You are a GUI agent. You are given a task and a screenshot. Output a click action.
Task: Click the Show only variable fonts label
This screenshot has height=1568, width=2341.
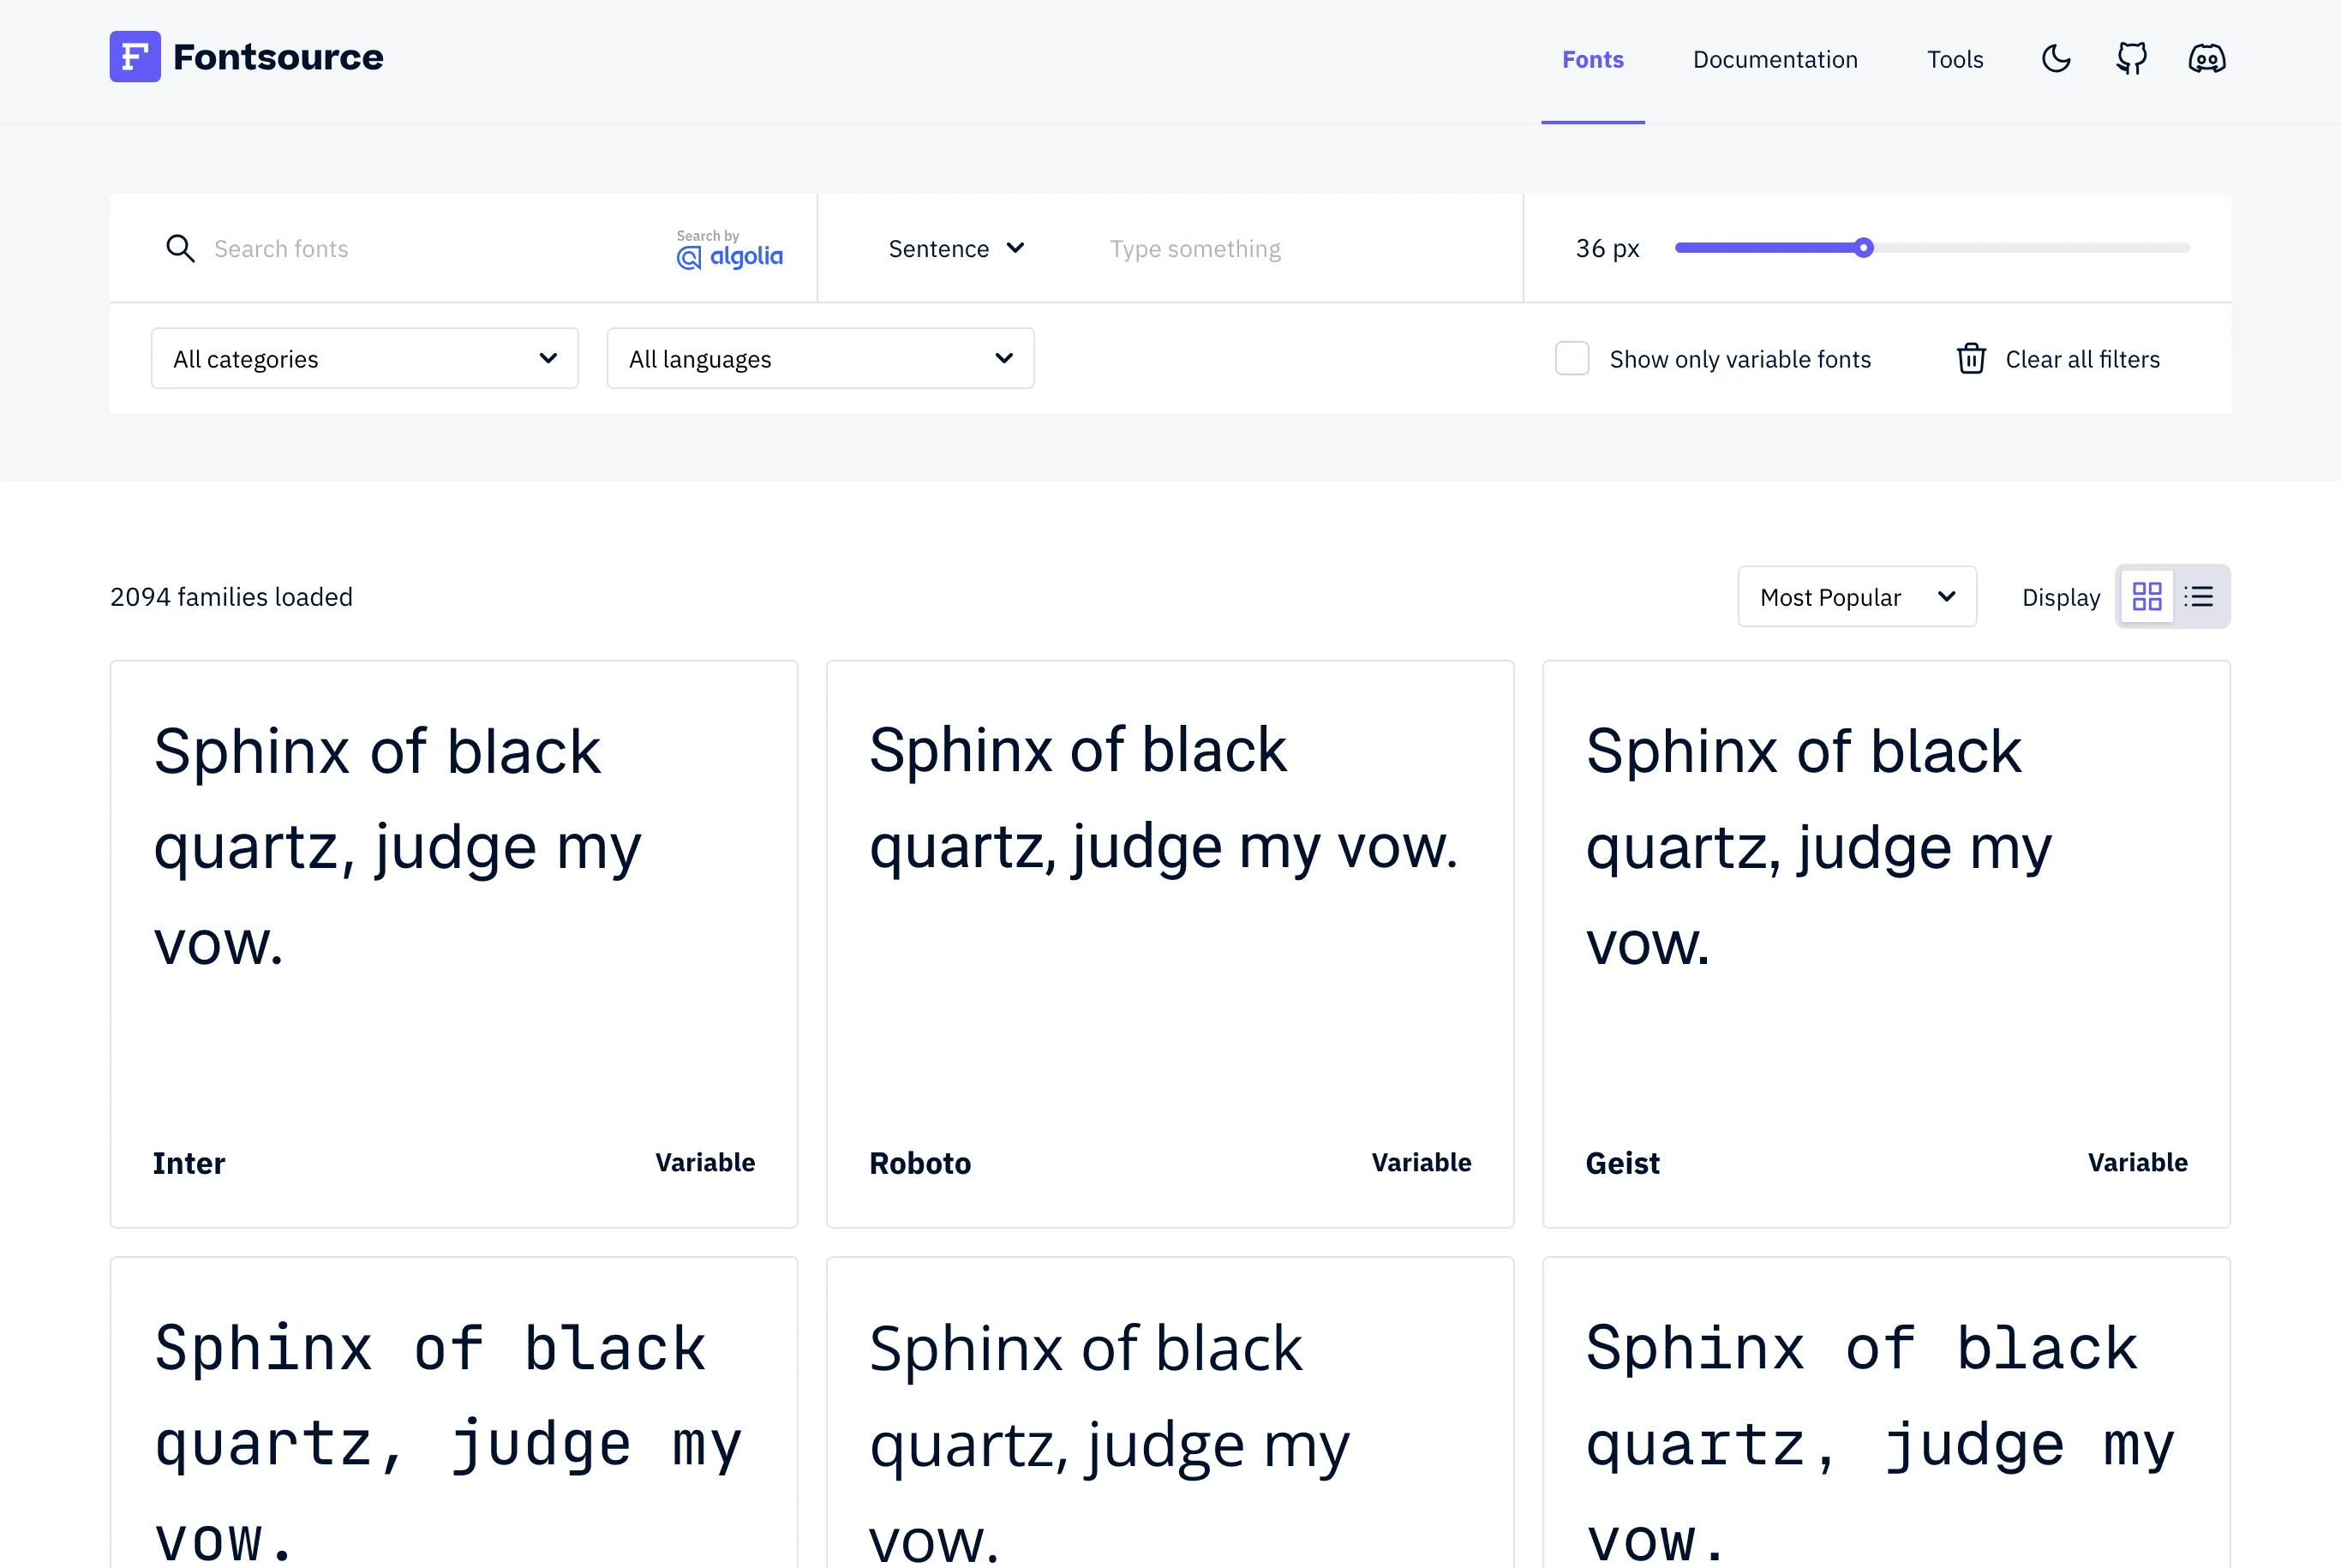pyautogui.click(x=1740, y=359)
